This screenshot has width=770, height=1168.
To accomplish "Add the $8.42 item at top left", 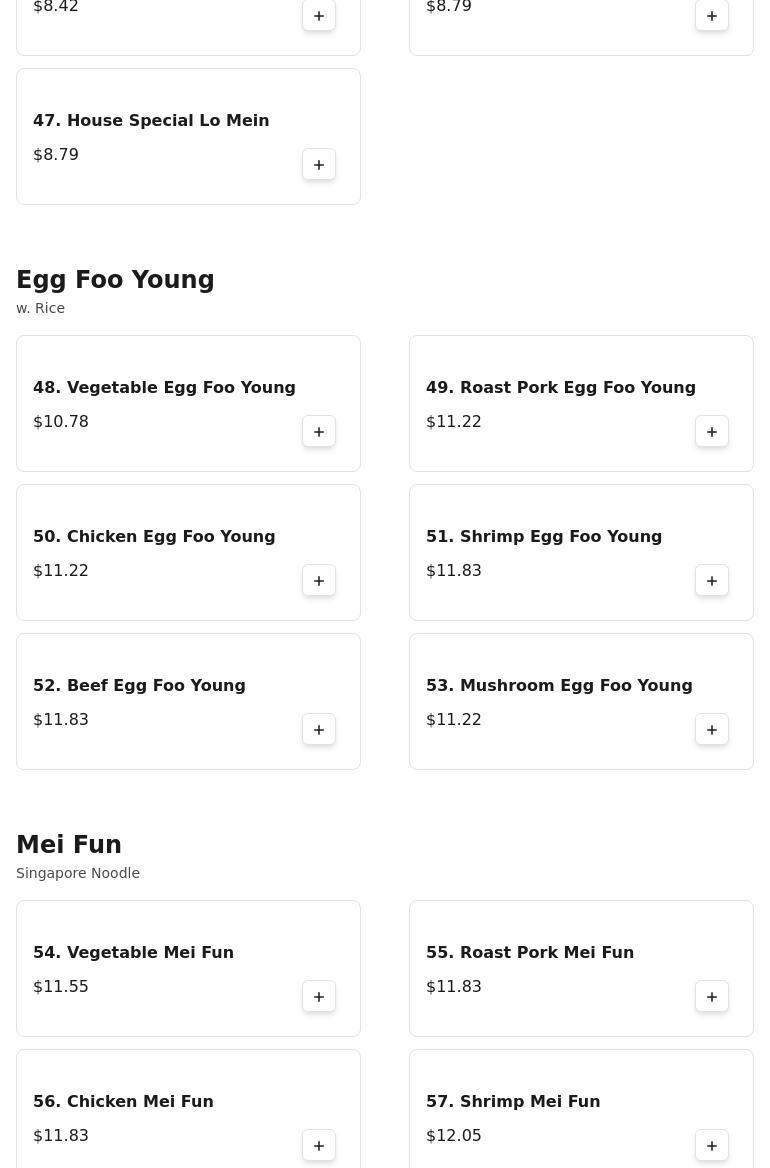I will tap(319, 16).
